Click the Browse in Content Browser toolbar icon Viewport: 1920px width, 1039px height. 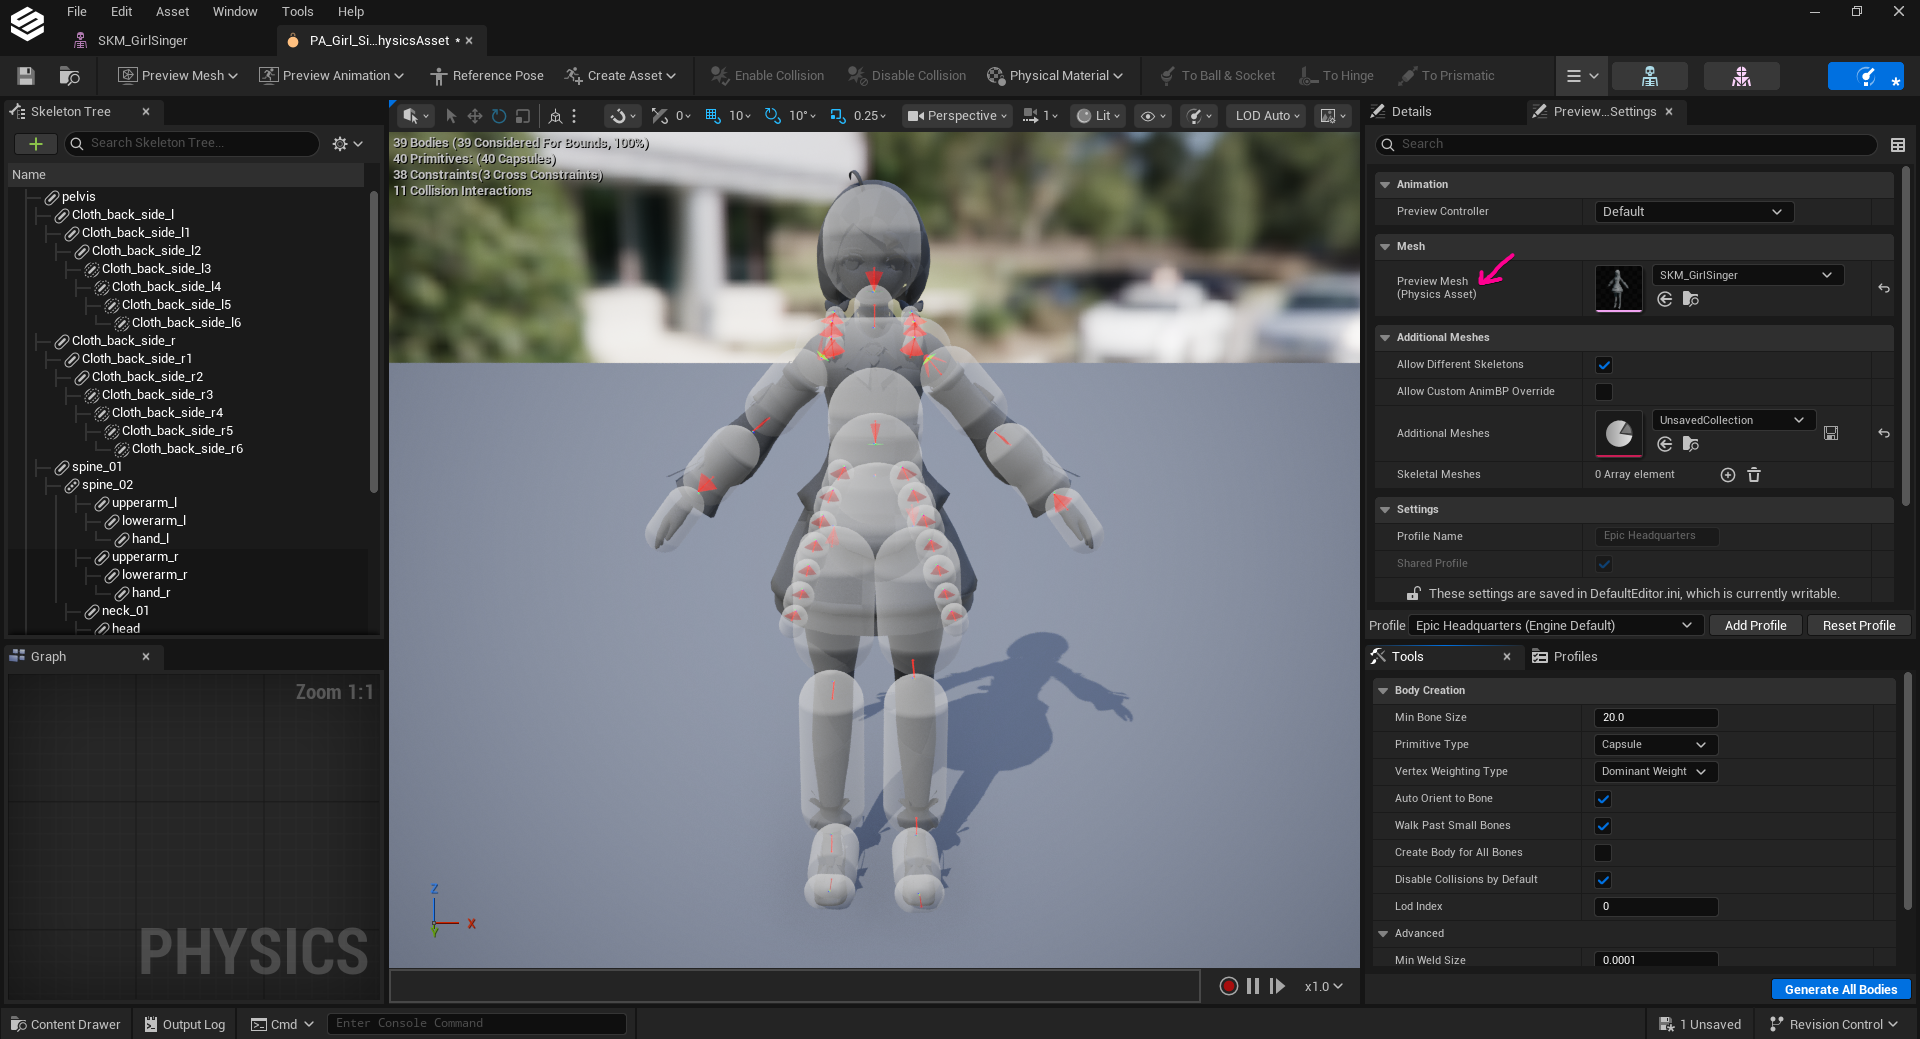coord(69,76)
